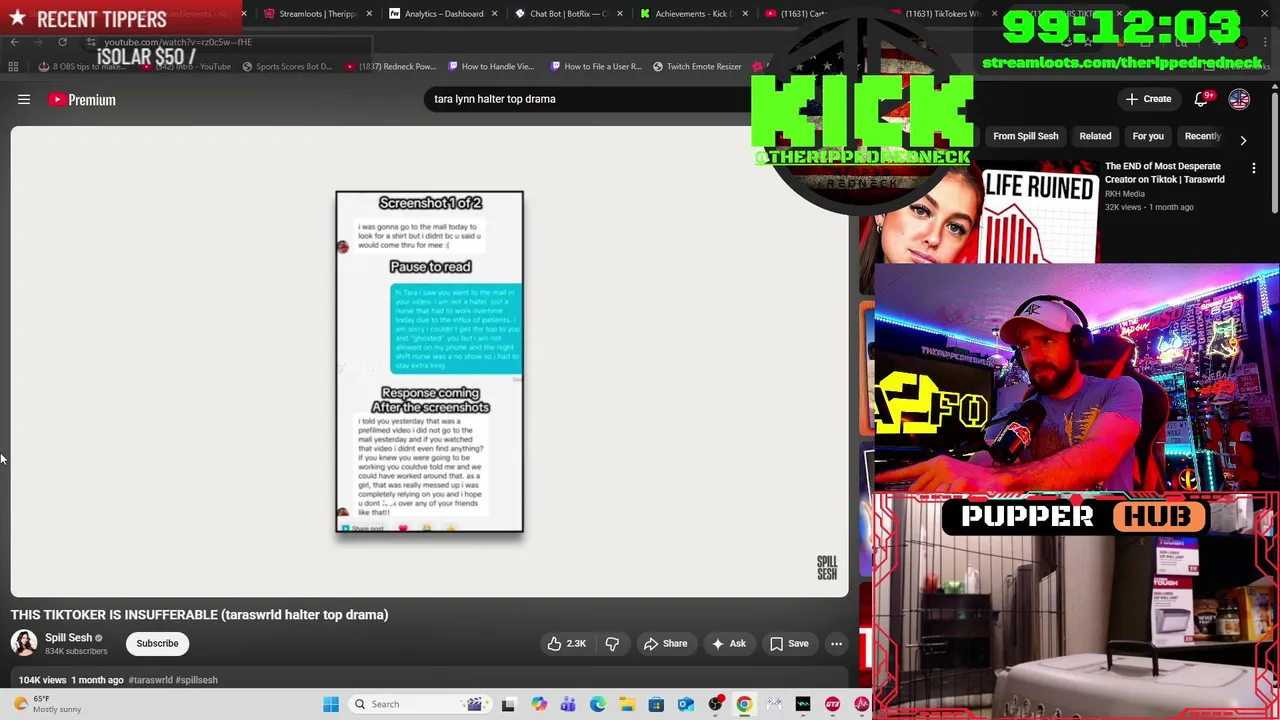Close the Analytics – Dashboard tab
The width and height of the screenshot is (1280, 720).
point(494,14)
